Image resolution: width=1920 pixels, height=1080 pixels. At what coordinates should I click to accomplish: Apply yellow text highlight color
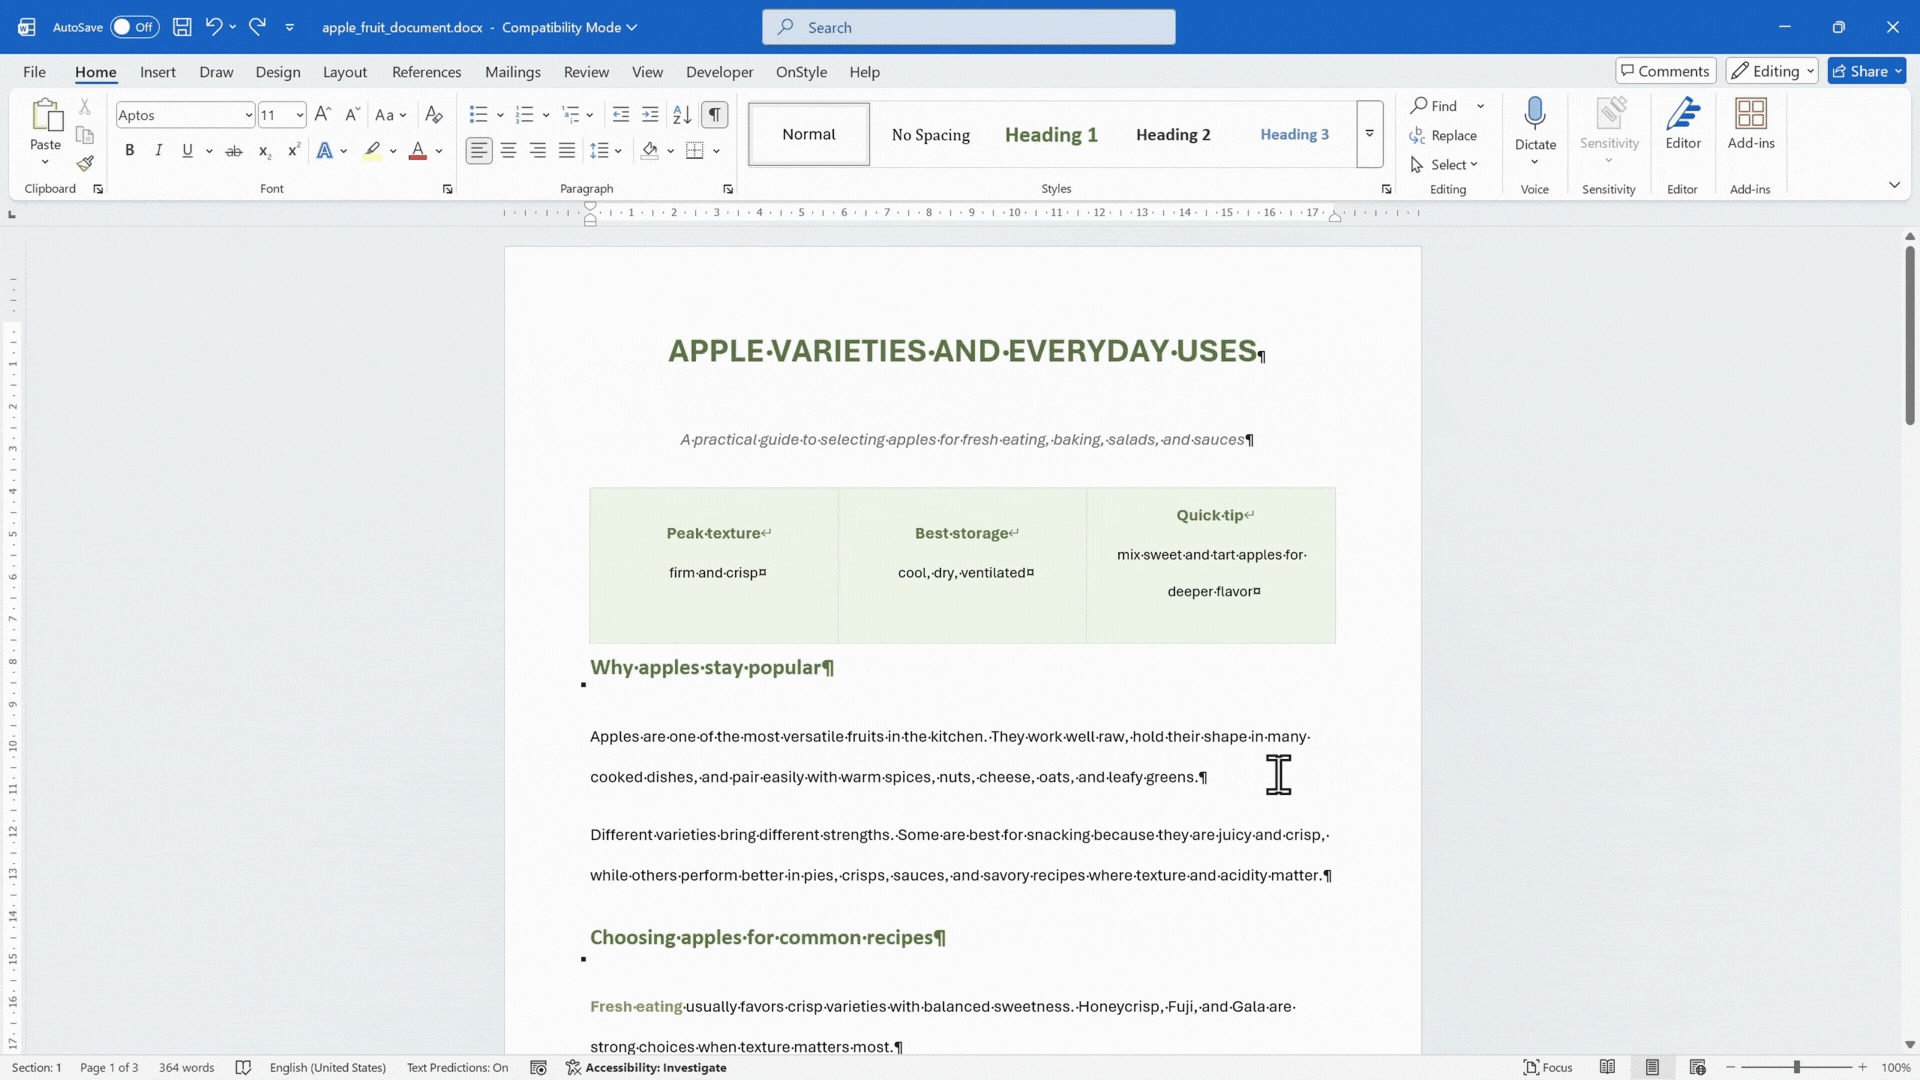click(x=372, y=151)
